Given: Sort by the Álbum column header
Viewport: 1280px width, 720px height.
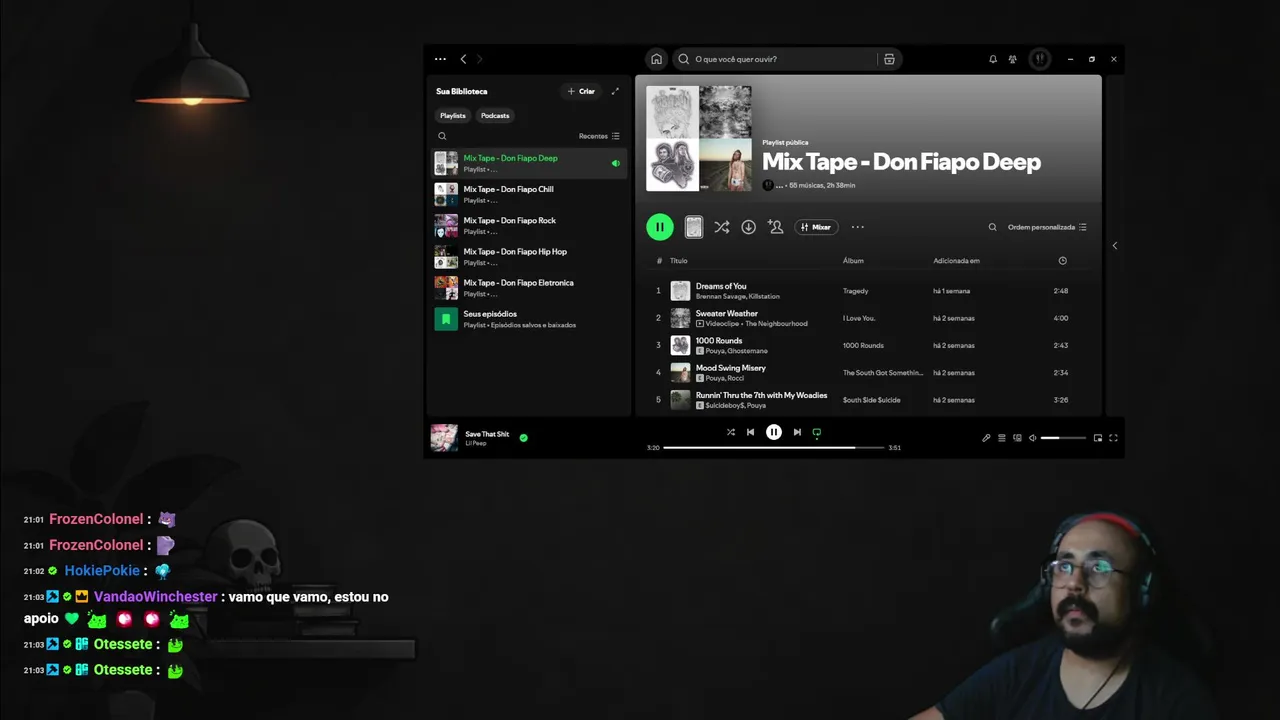Looking at the screenshot, I should tap(853, 261).
